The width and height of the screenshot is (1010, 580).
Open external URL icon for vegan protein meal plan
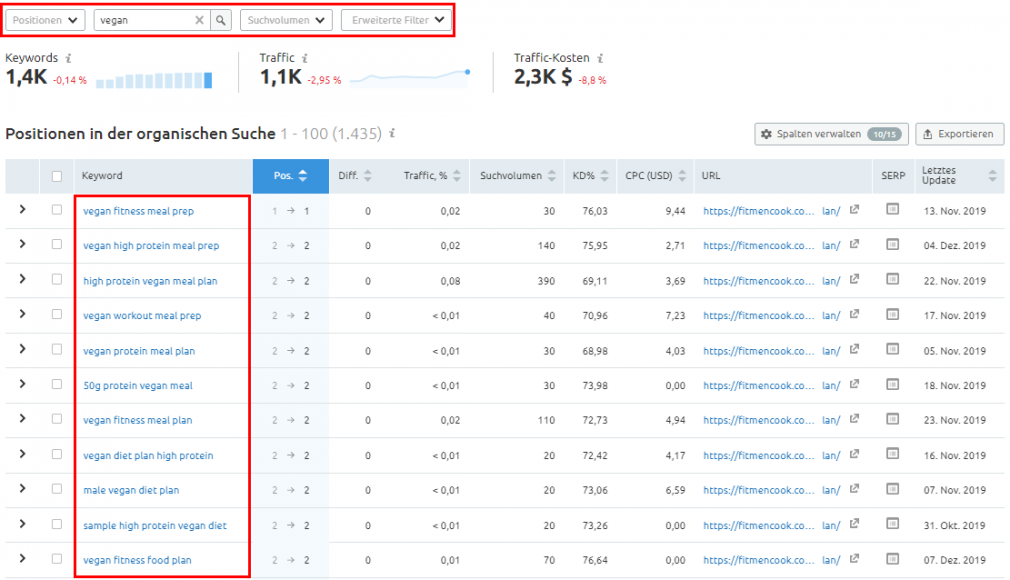[x=854, y=349]
